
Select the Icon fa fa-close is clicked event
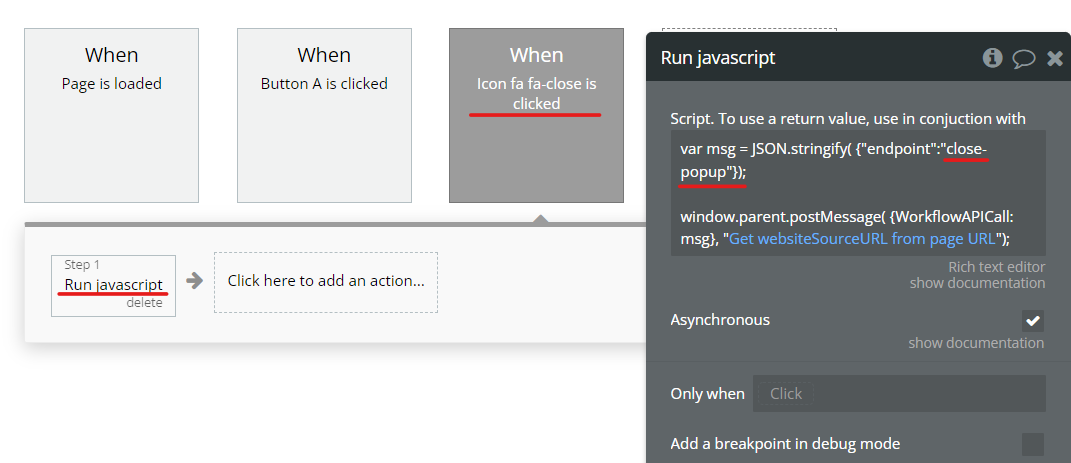(x=536, y=115)
